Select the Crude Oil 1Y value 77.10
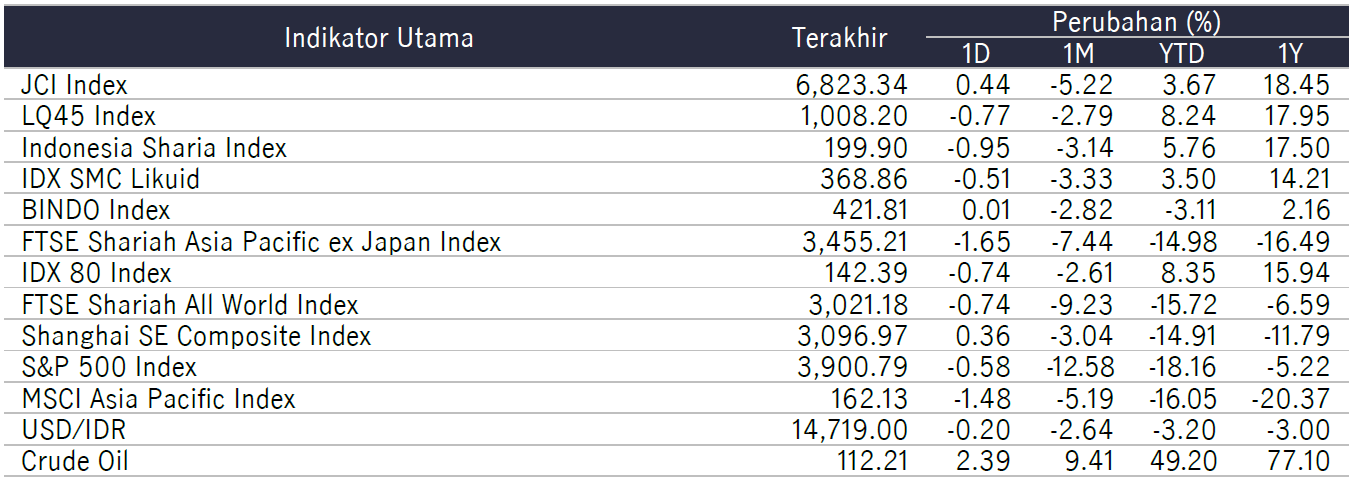The height and width of the screenshot is (482, 1357). coord(1297,461)
